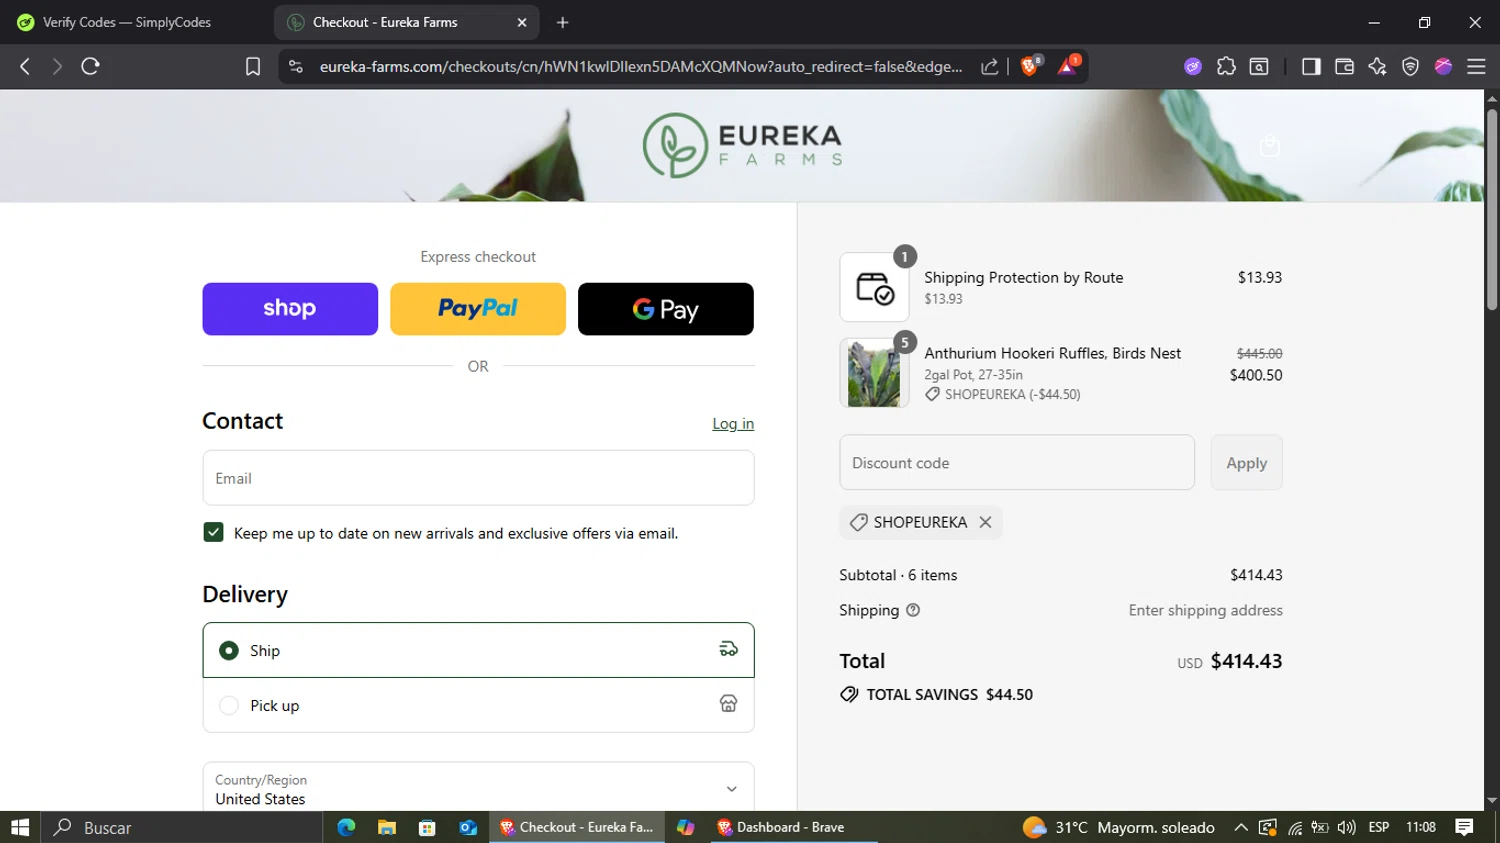Toggle the browser sidebar panel
1500x843 pixels.
pyautogui.click(x=1311, y=66)
